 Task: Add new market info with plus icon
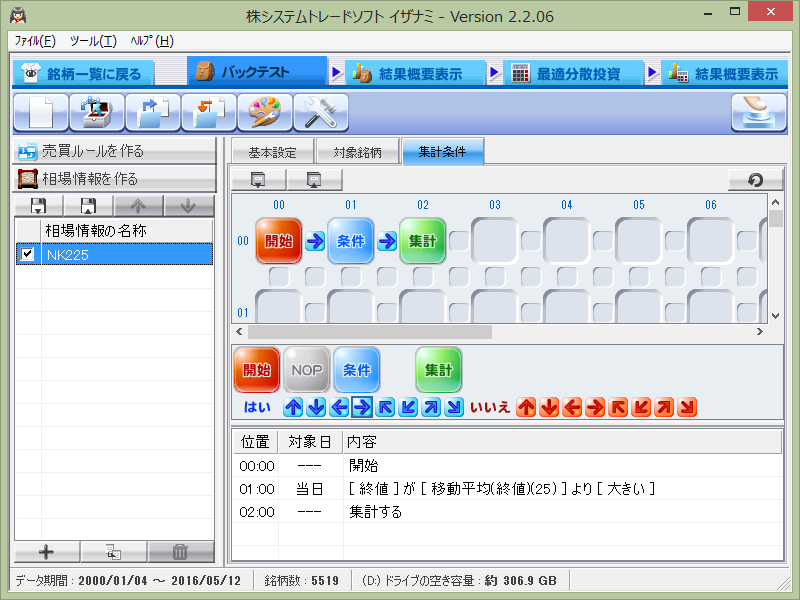coord(46,552)
